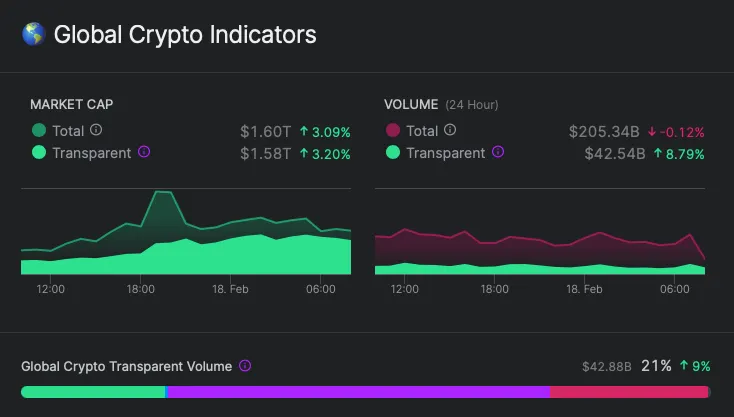
Task: Click purple info icon beside Volume Transparent
Action: 498,153
